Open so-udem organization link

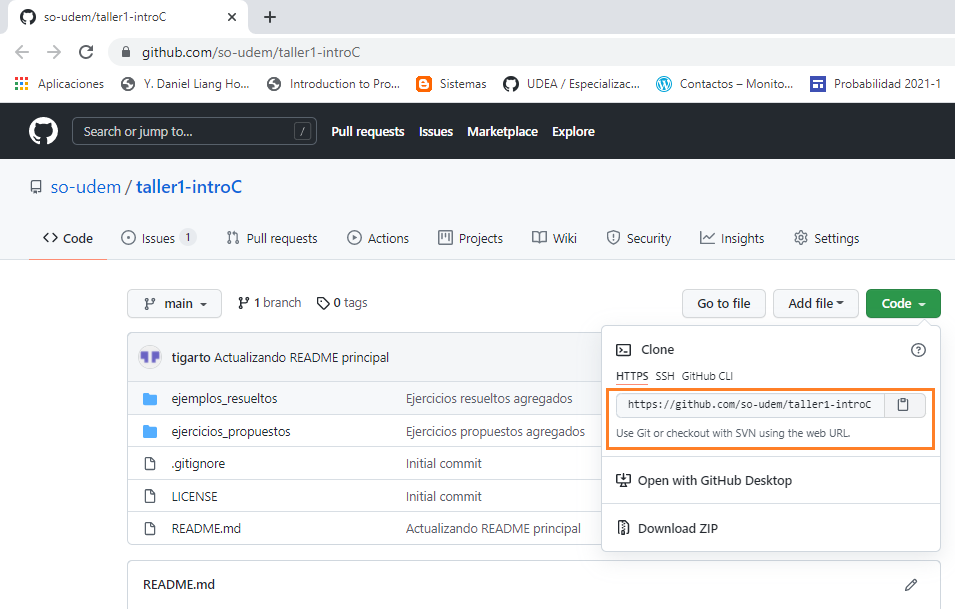(x=86, y=187)
